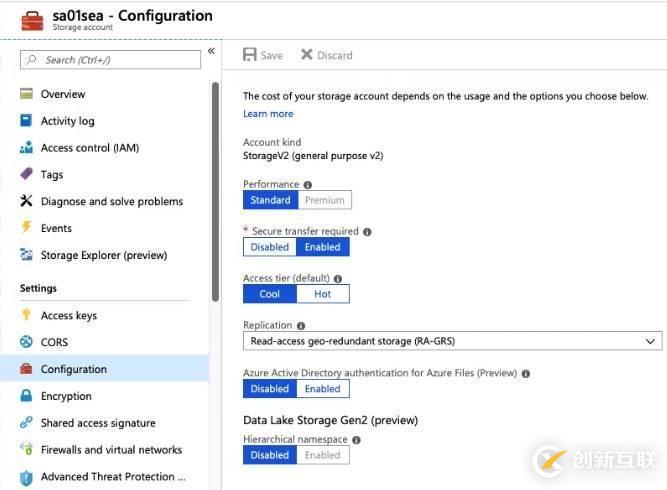Enable Azure Active Directory authentication for Files

coord(323,389)
